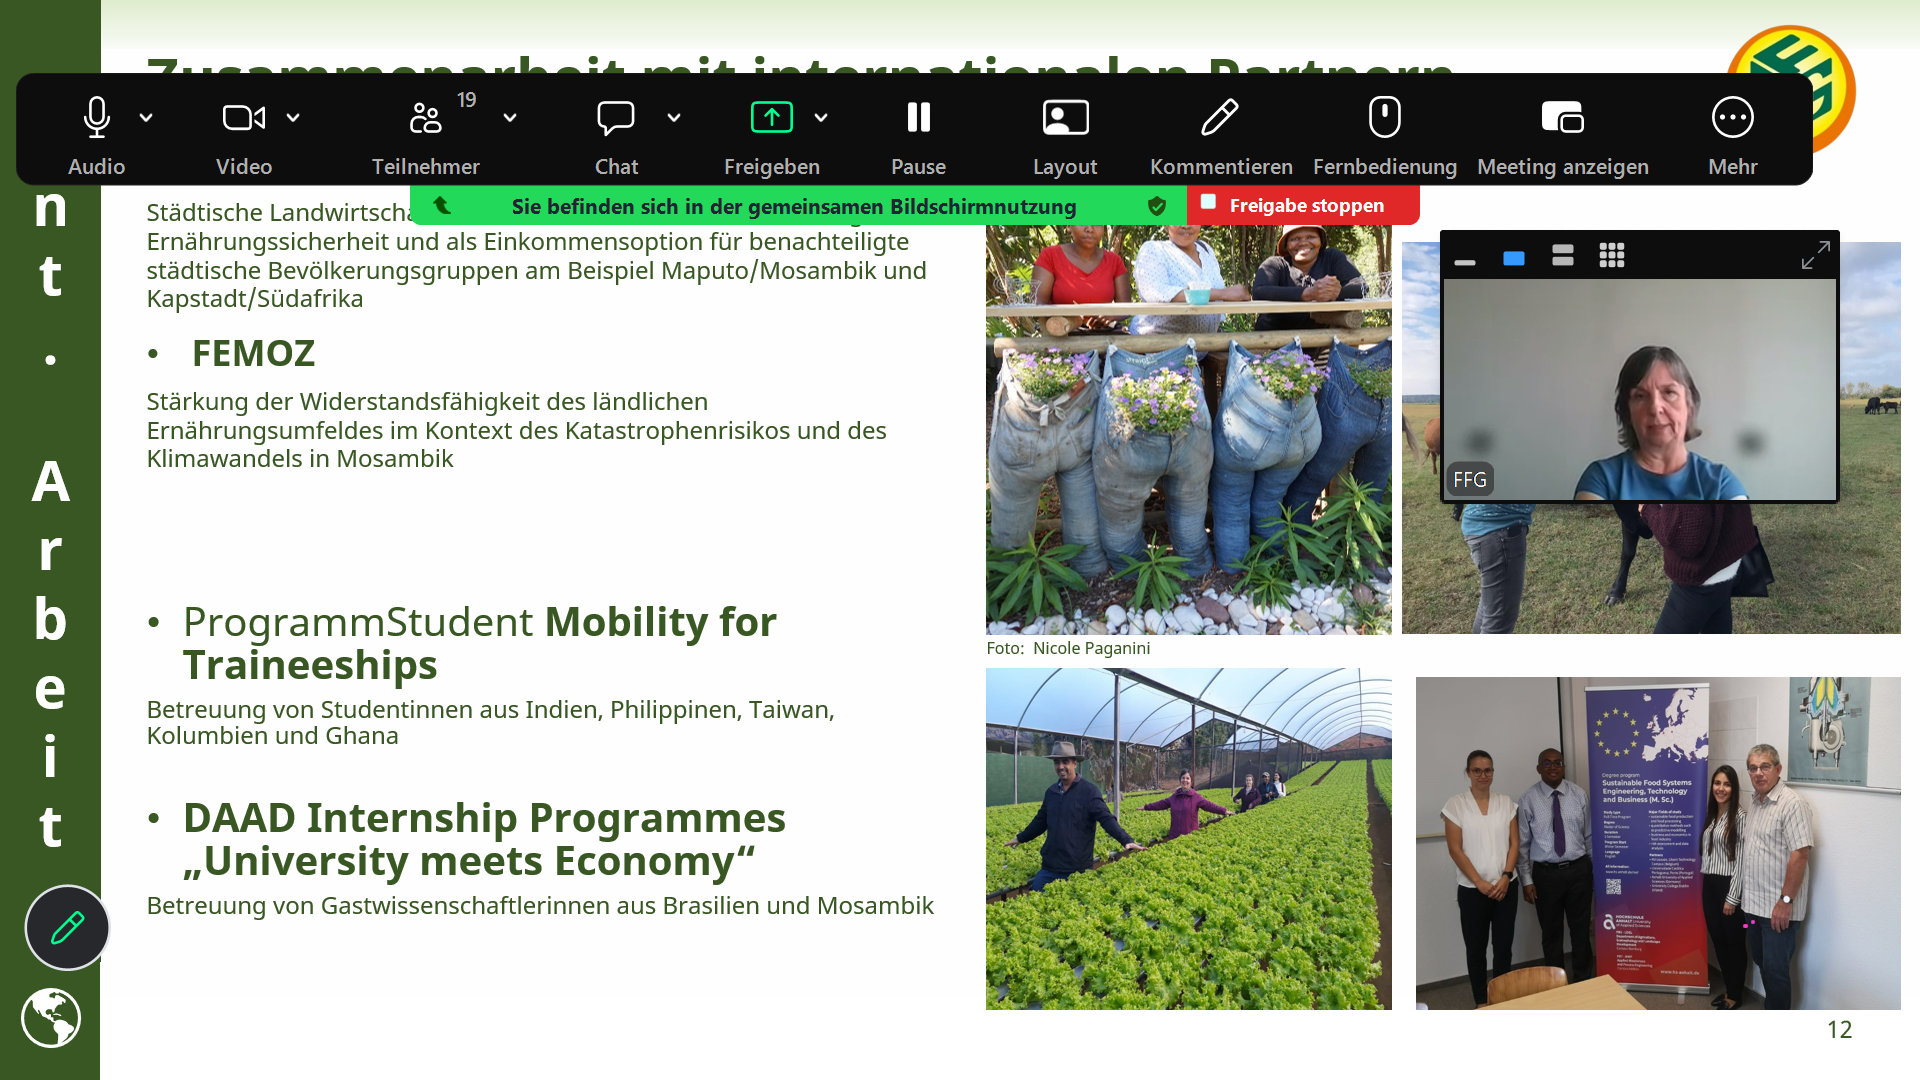This screenshot has width=1920, height=1080.
Task: Expand the Audio options arrow
Action: (x=146, y=118)
